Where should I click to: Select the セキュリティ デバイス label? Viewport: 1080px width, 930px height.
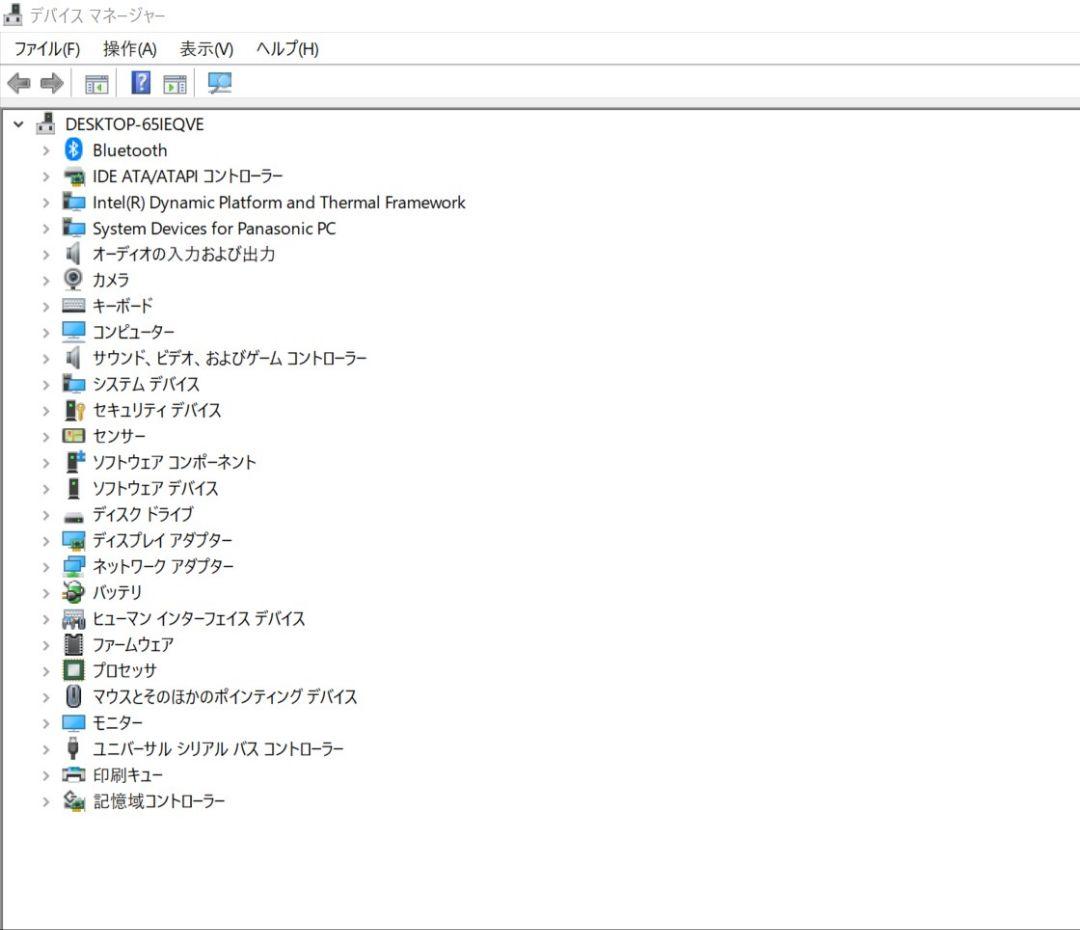click(157, 411)
